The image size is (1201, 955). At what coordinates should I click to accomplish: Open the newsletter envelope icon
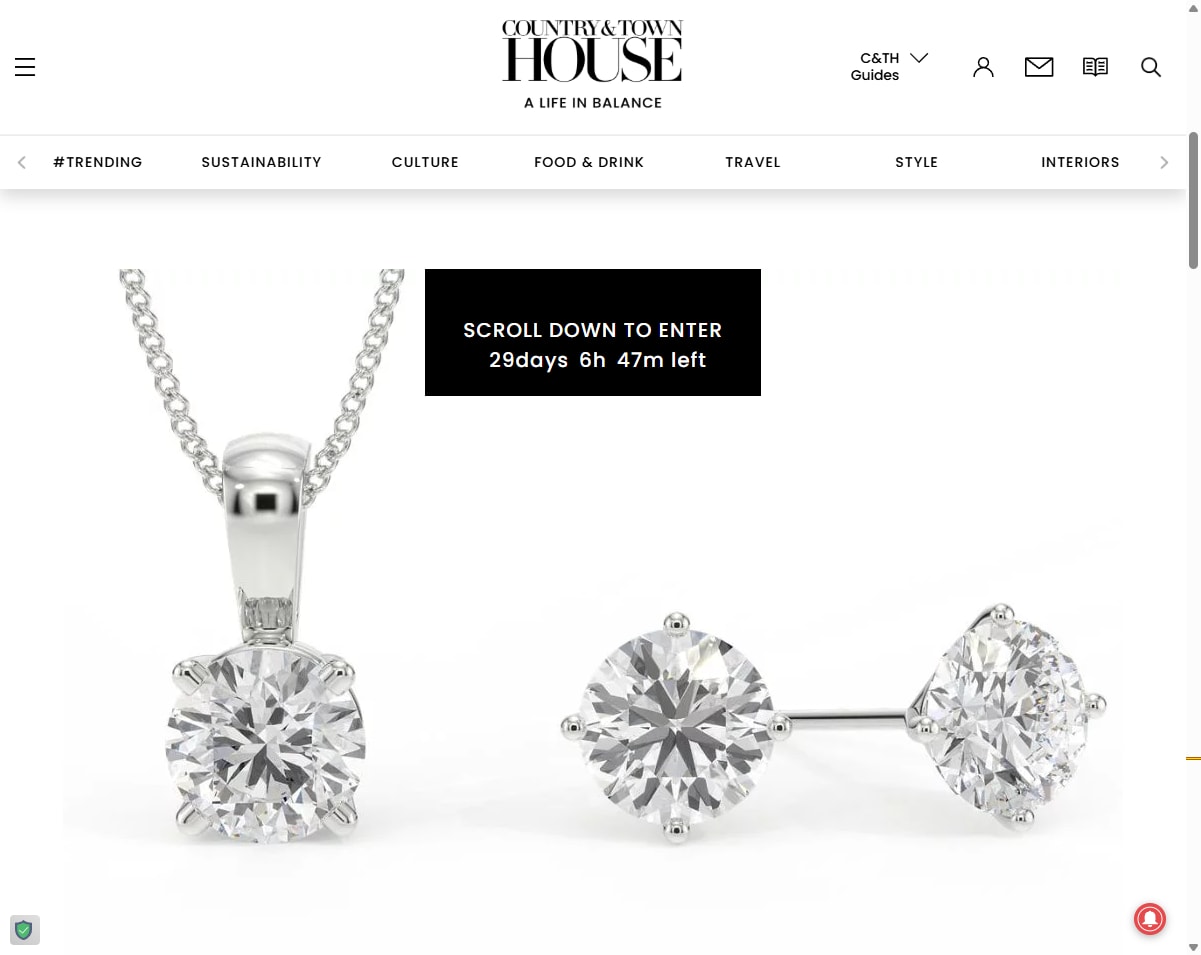1039,67
